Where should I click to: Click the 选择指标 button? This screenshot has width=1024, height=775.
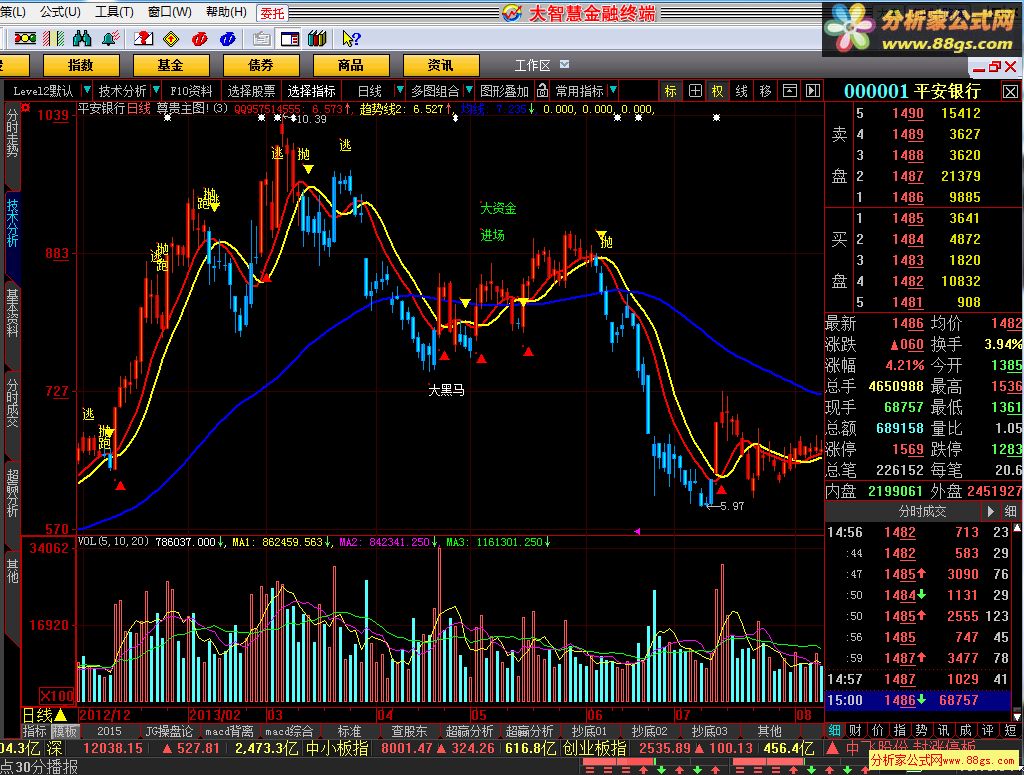(x=312, y=91)
